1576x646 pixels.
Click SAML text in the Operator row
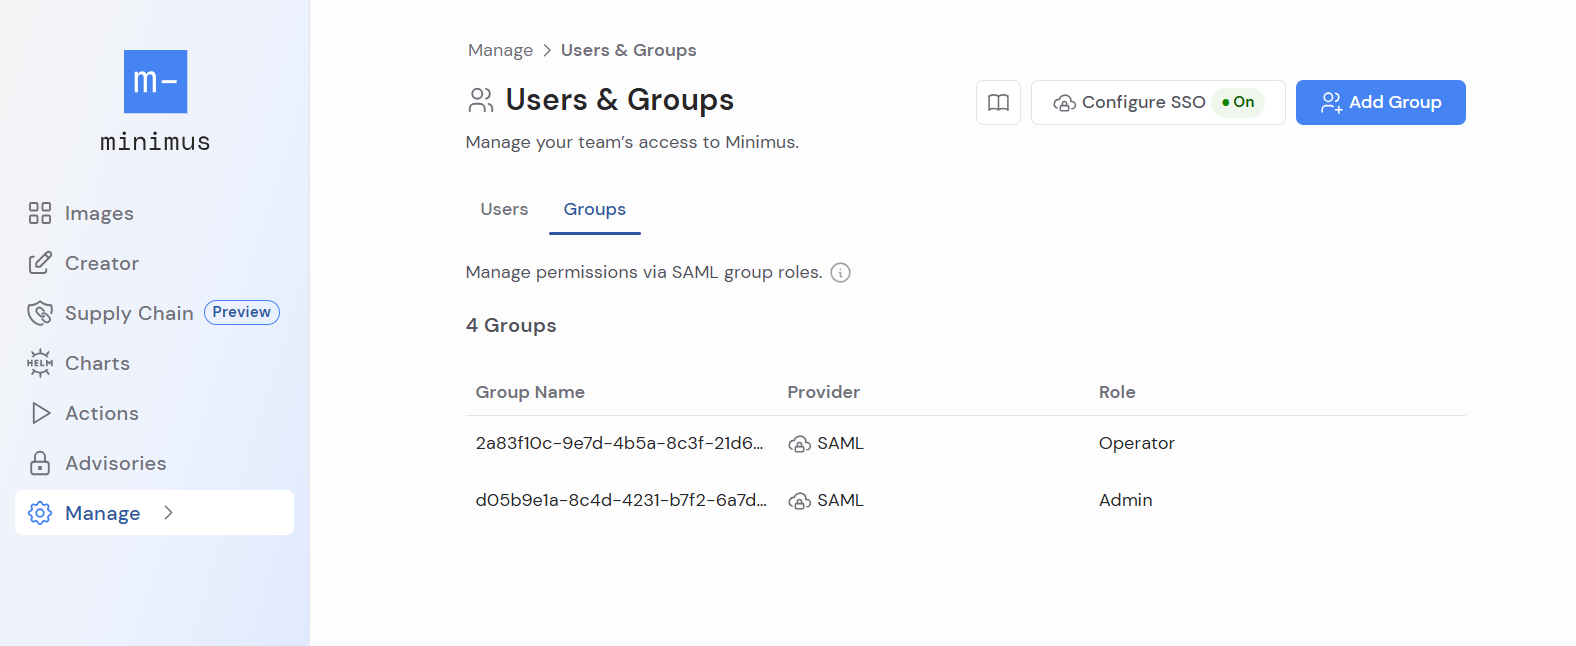[840, 443]
